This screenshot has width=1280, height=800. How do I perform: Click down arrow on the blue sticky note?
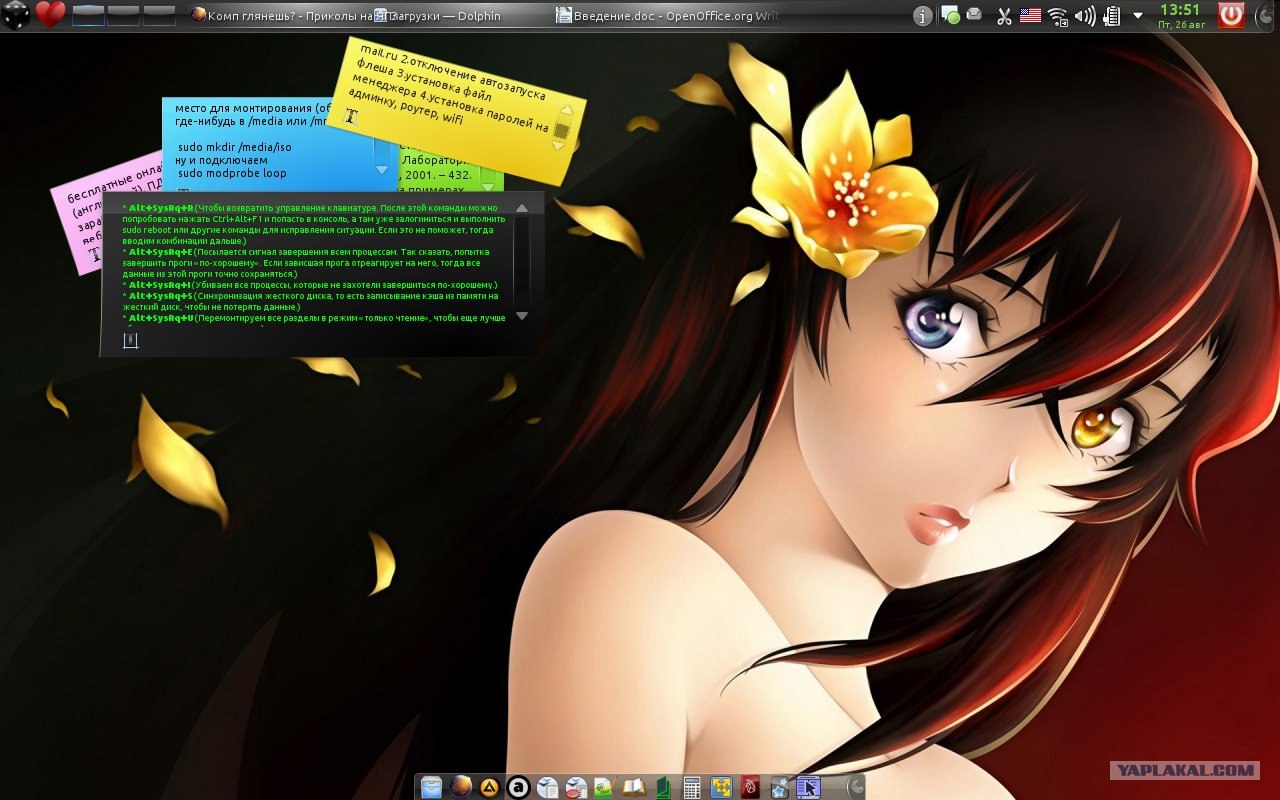pos(381,170)
